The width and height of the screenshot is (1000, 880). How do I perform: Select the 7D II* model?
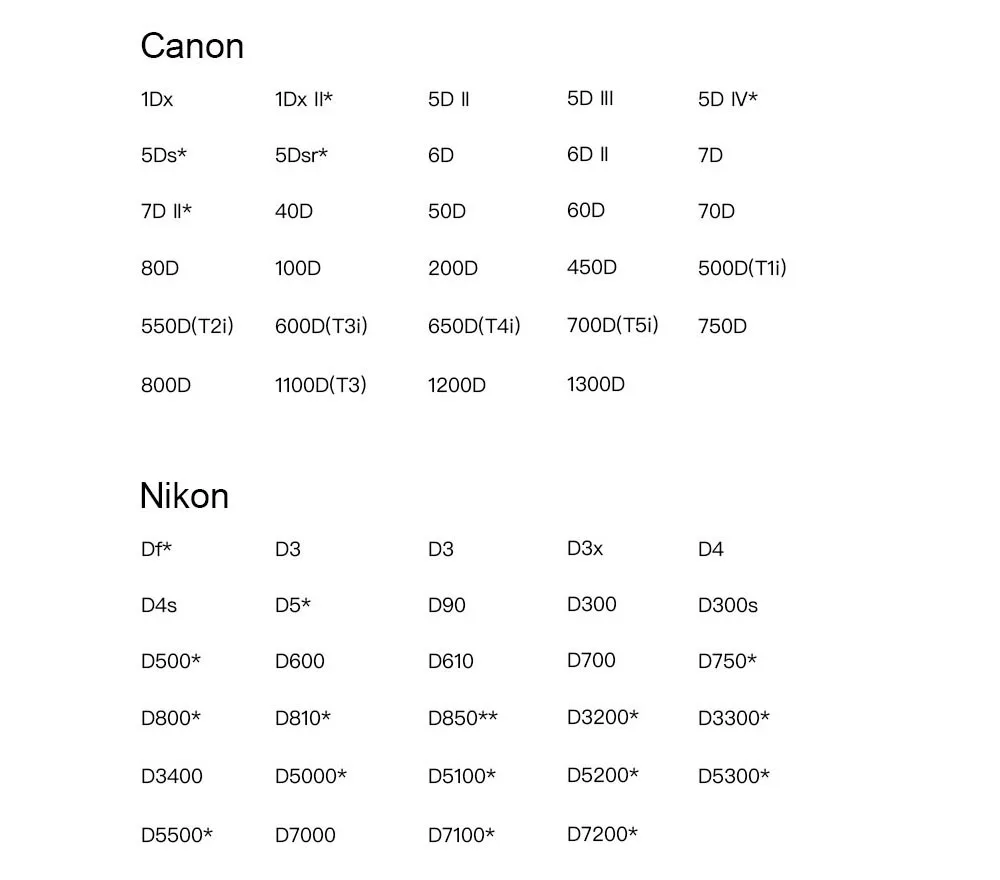coord(166,211)
